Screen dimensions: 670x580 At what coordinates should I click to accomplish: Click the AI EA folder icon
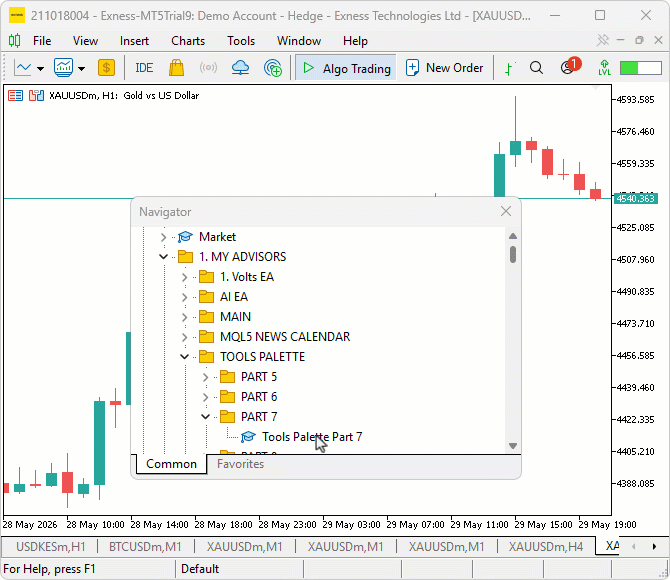[206, 297]
